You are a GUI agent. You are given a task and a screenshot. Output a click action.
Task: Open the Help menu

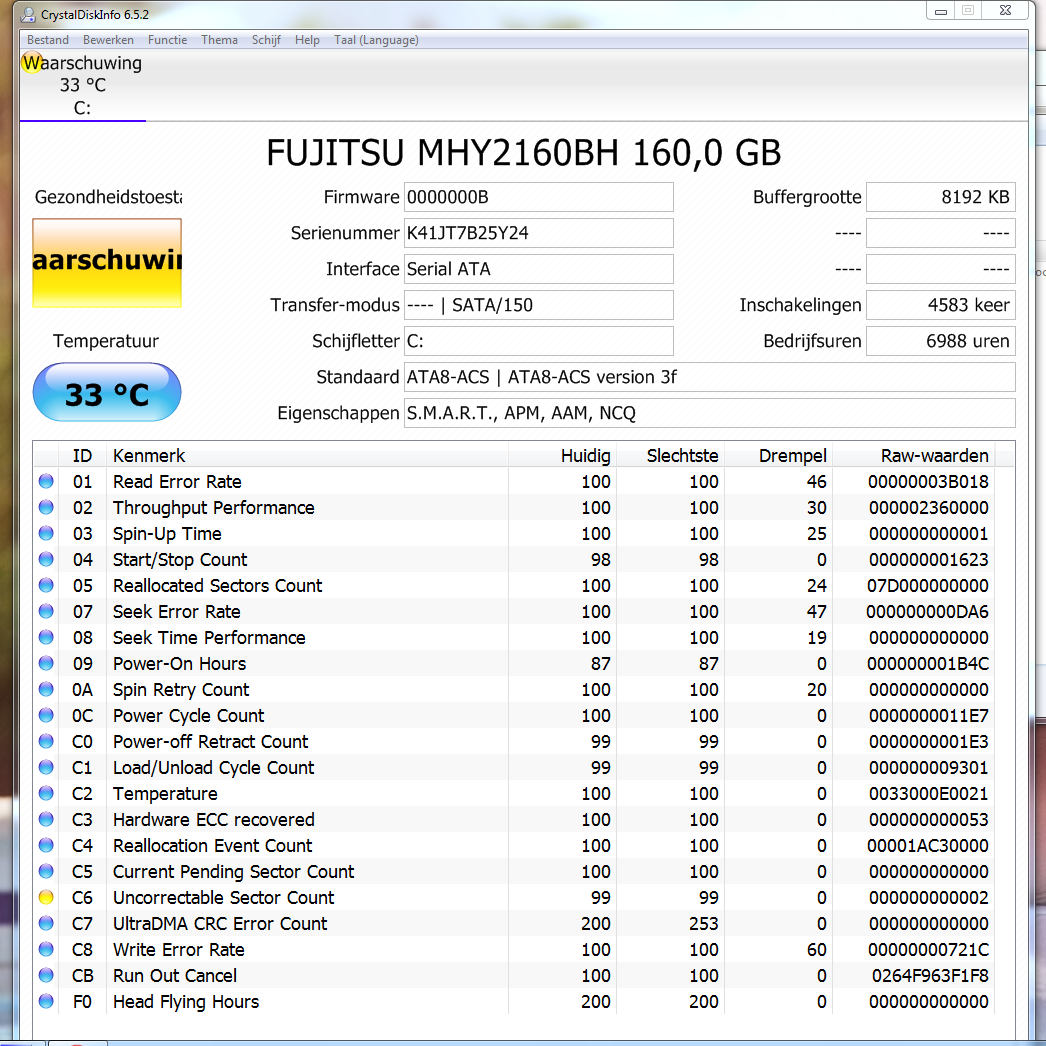tap(308, 40)
